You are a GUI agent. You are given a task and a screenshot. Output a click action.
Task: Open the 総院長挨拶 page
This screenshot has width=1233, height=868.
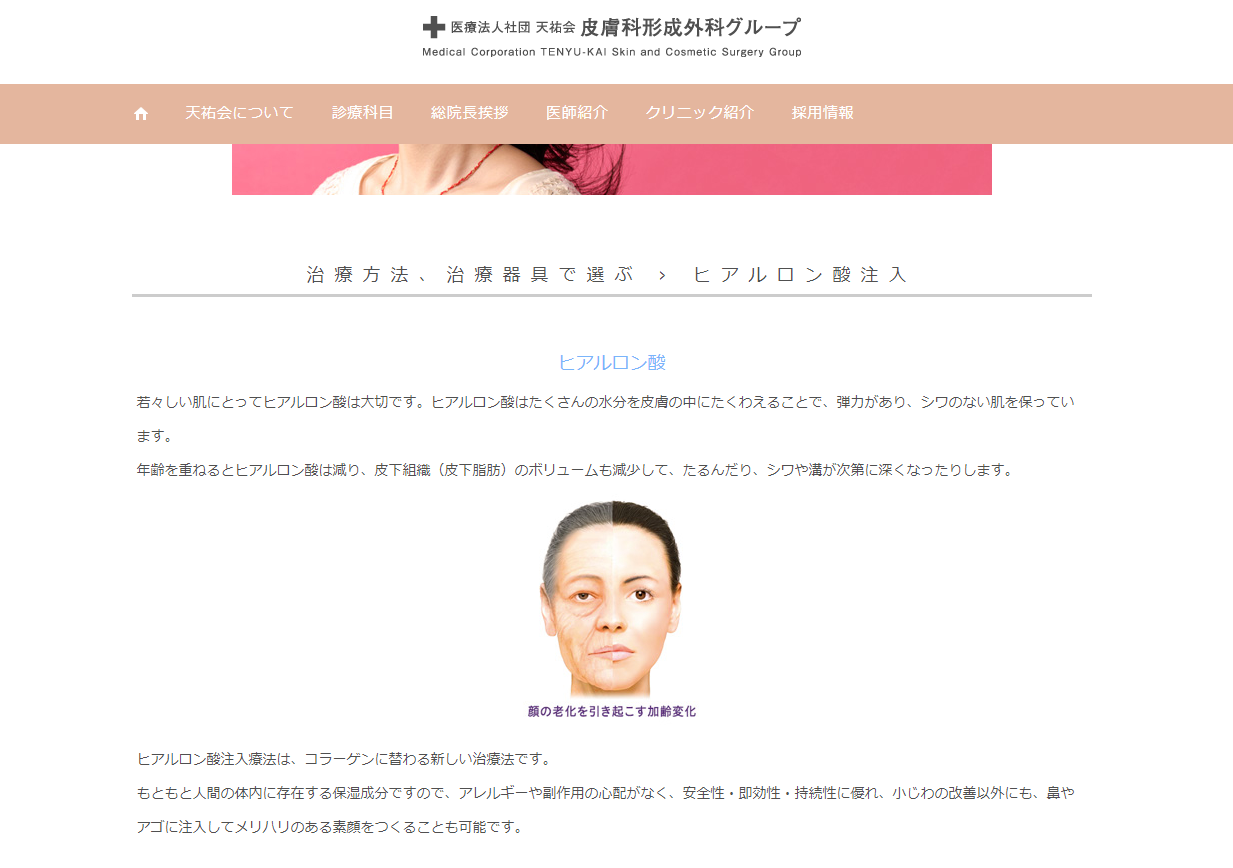point(469,114)
